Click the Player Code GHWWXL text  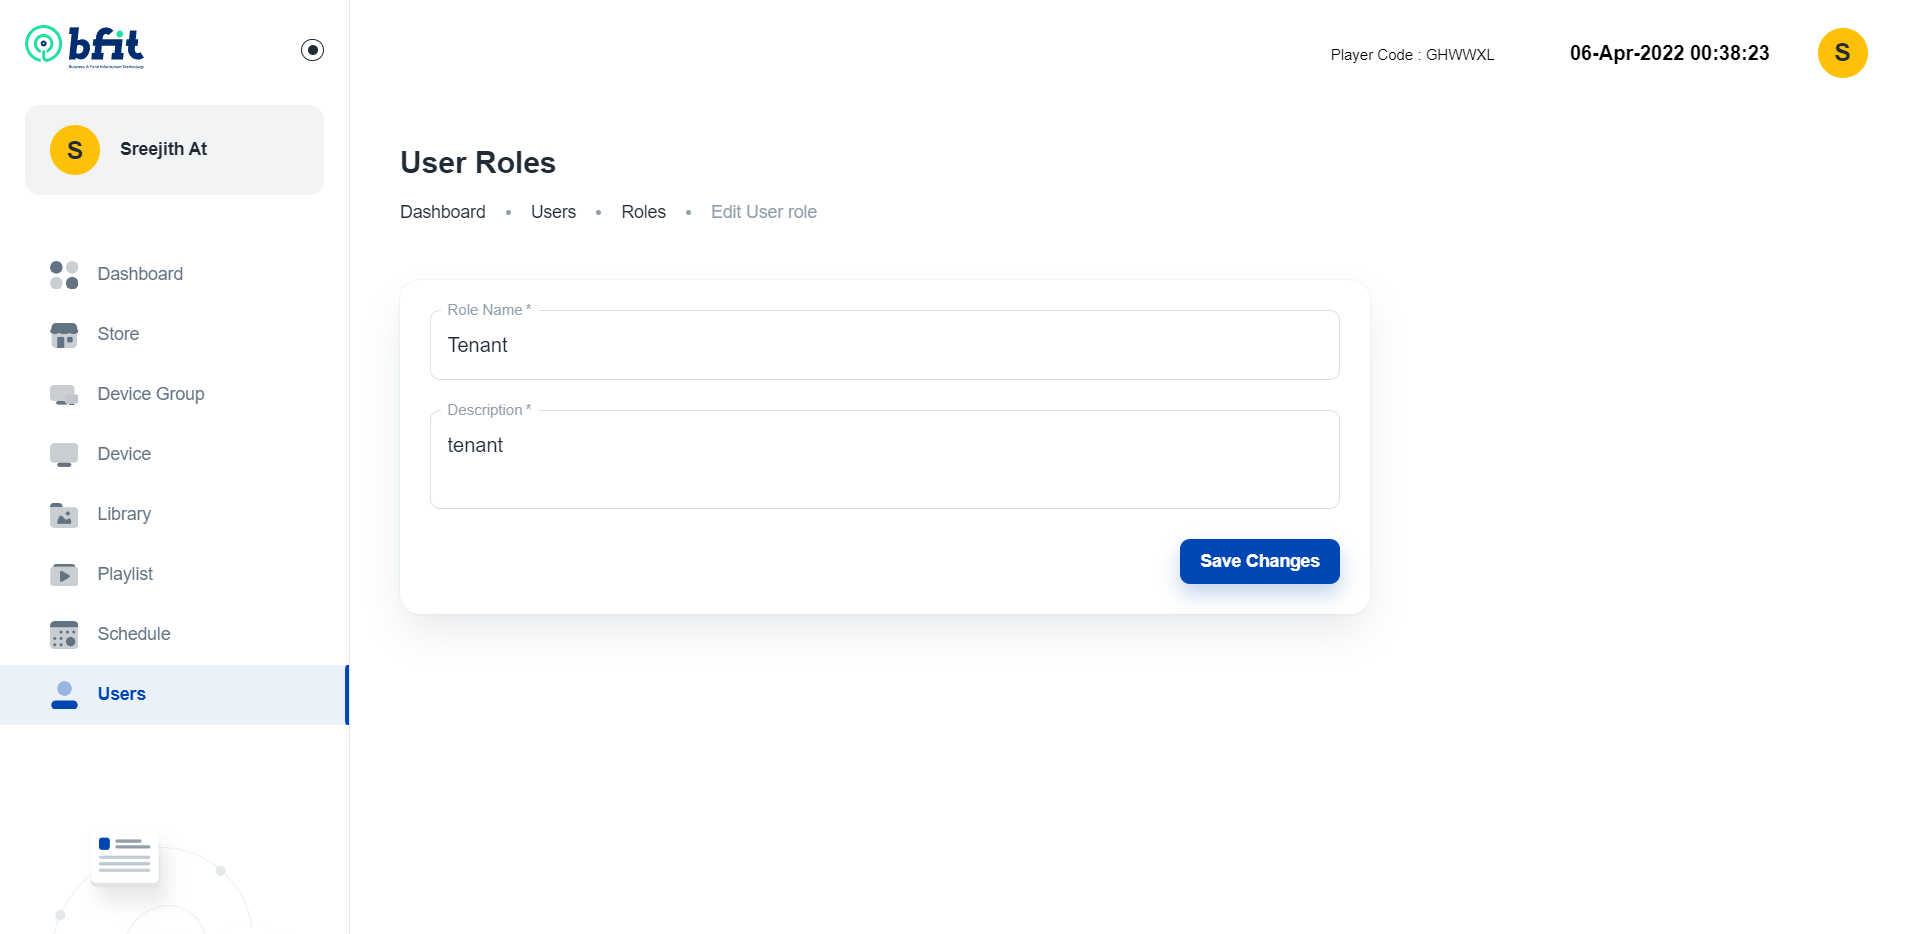(1412, 55)
